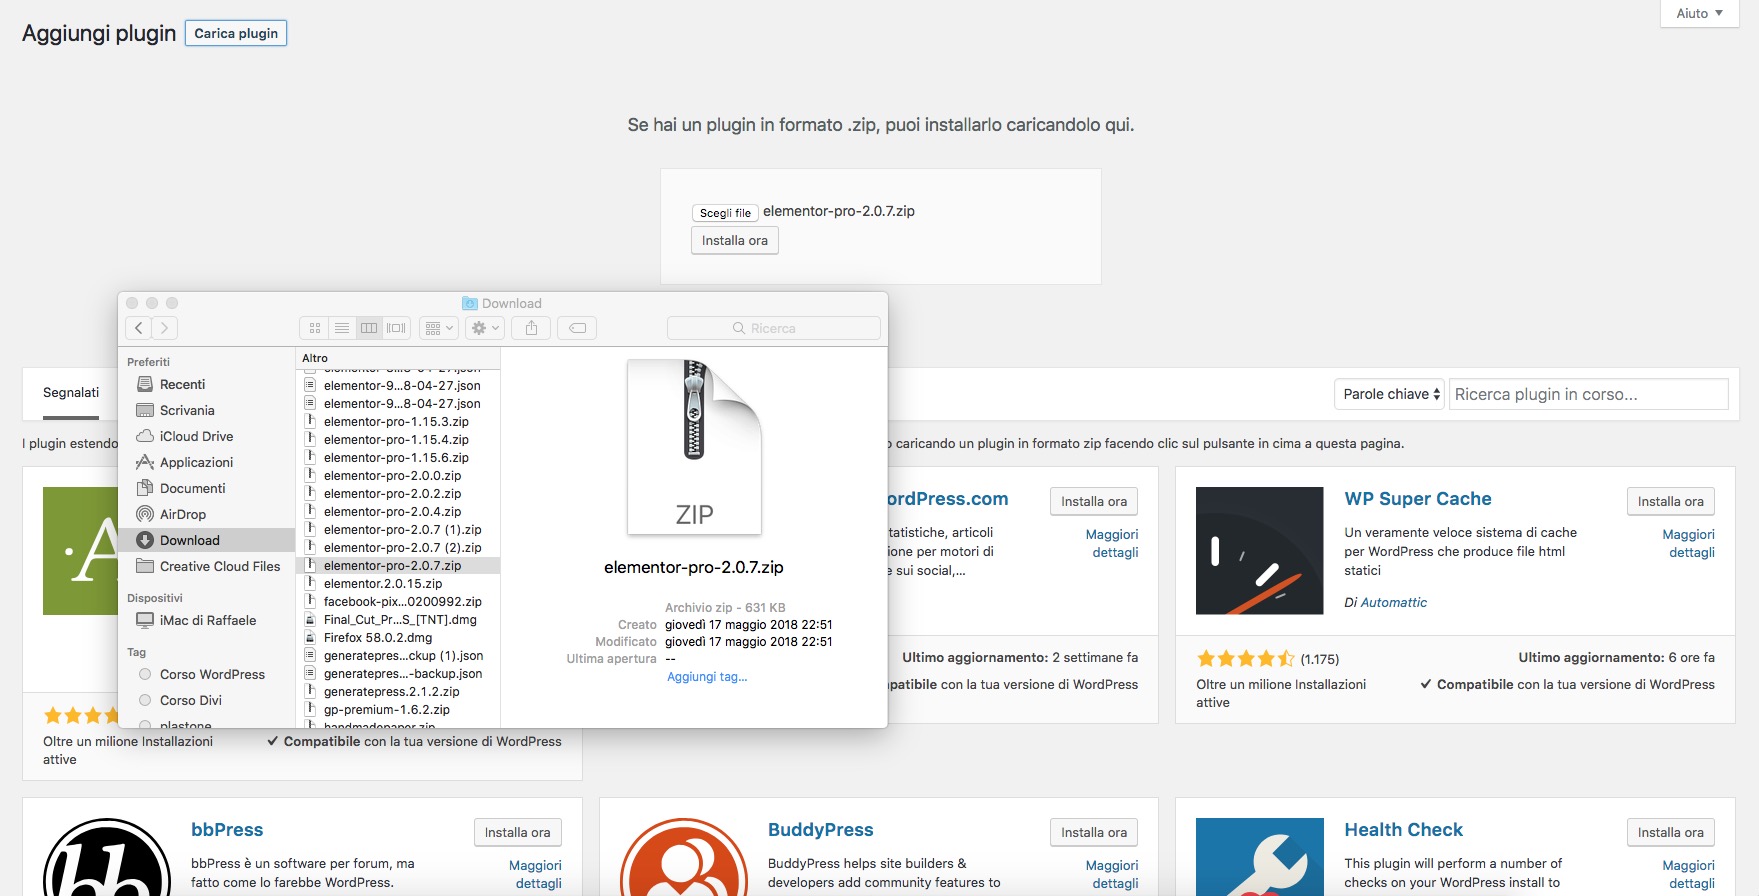Open Parole chiave search type dropdown
1759x896 pixels.
click(1390, 394)
